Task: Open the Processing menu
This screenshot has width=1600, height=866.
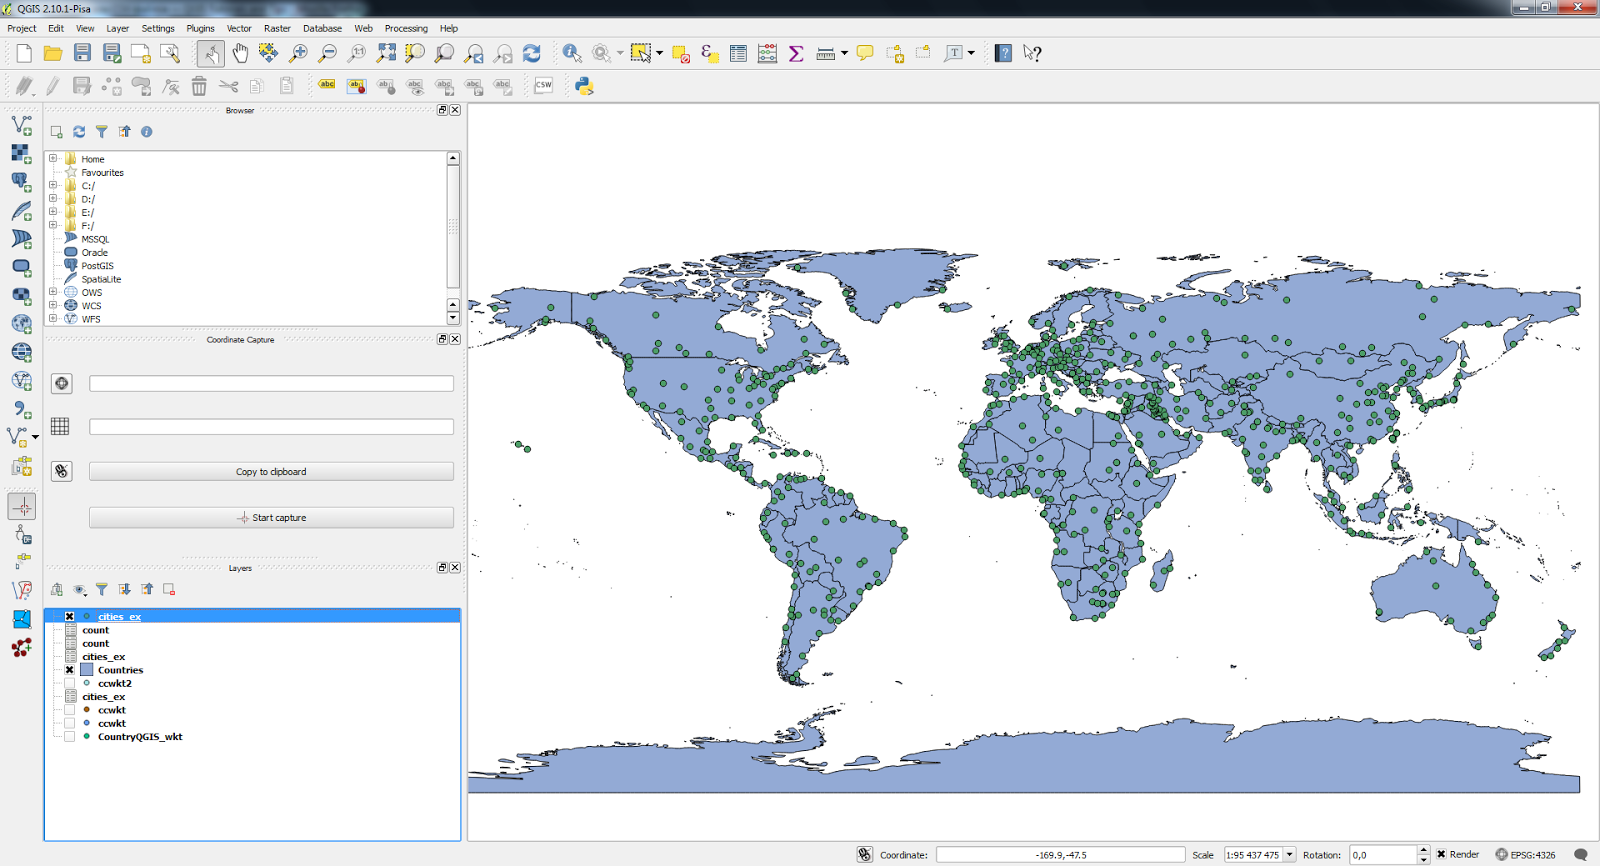Action: tap(405, 28)
